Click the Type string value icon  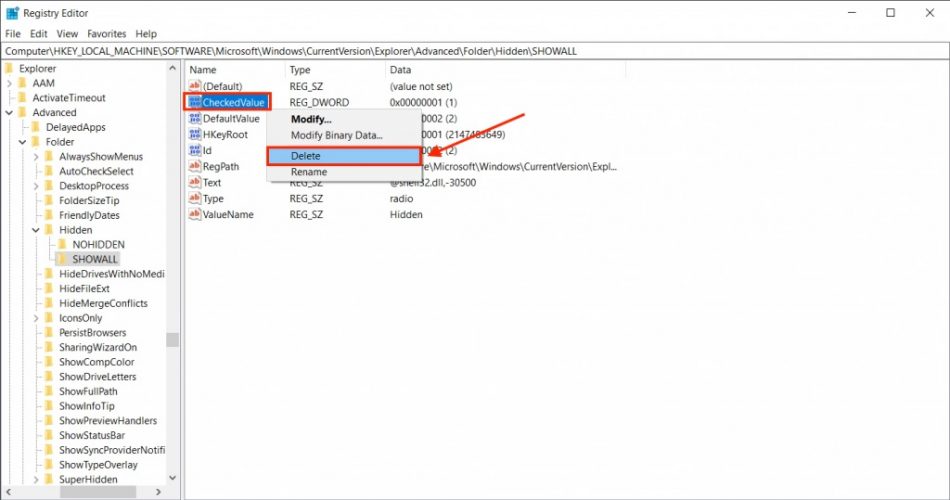(x=194, y=198)
